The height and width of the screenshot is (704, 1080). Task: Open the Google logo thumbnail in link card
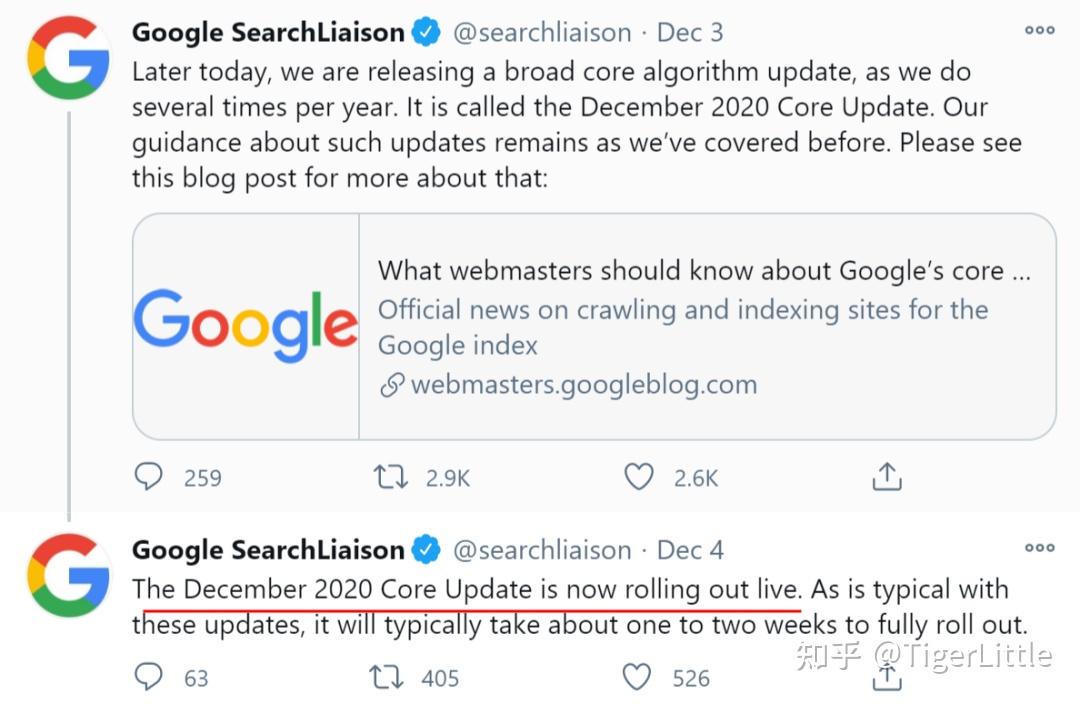coord(246,326)
